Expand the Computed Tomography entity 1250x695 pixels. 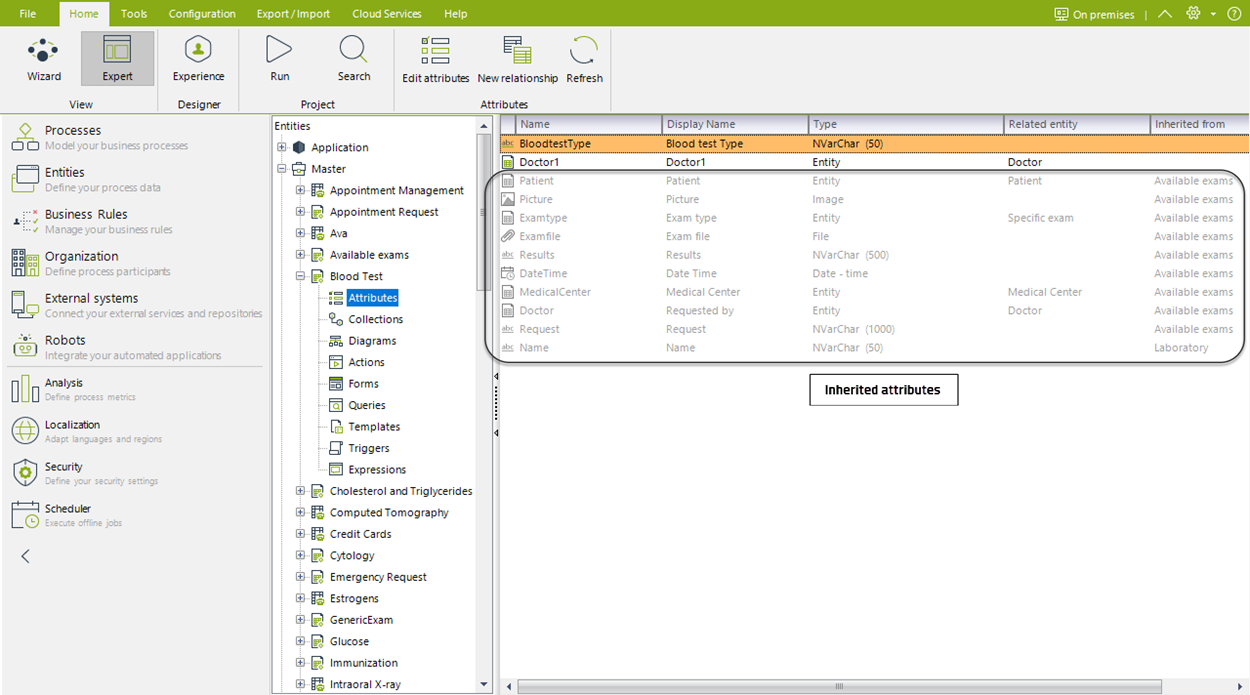300,513
